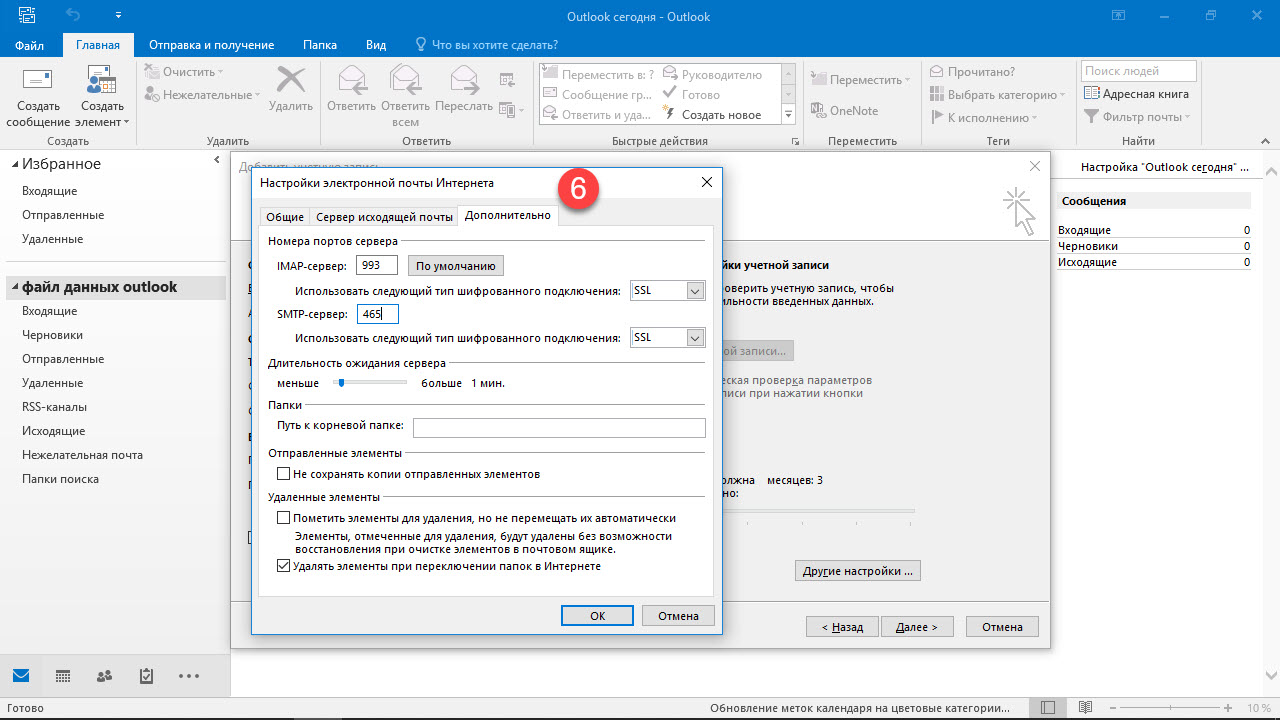Click the Filter mail funnel icon

coord(1091,117)
